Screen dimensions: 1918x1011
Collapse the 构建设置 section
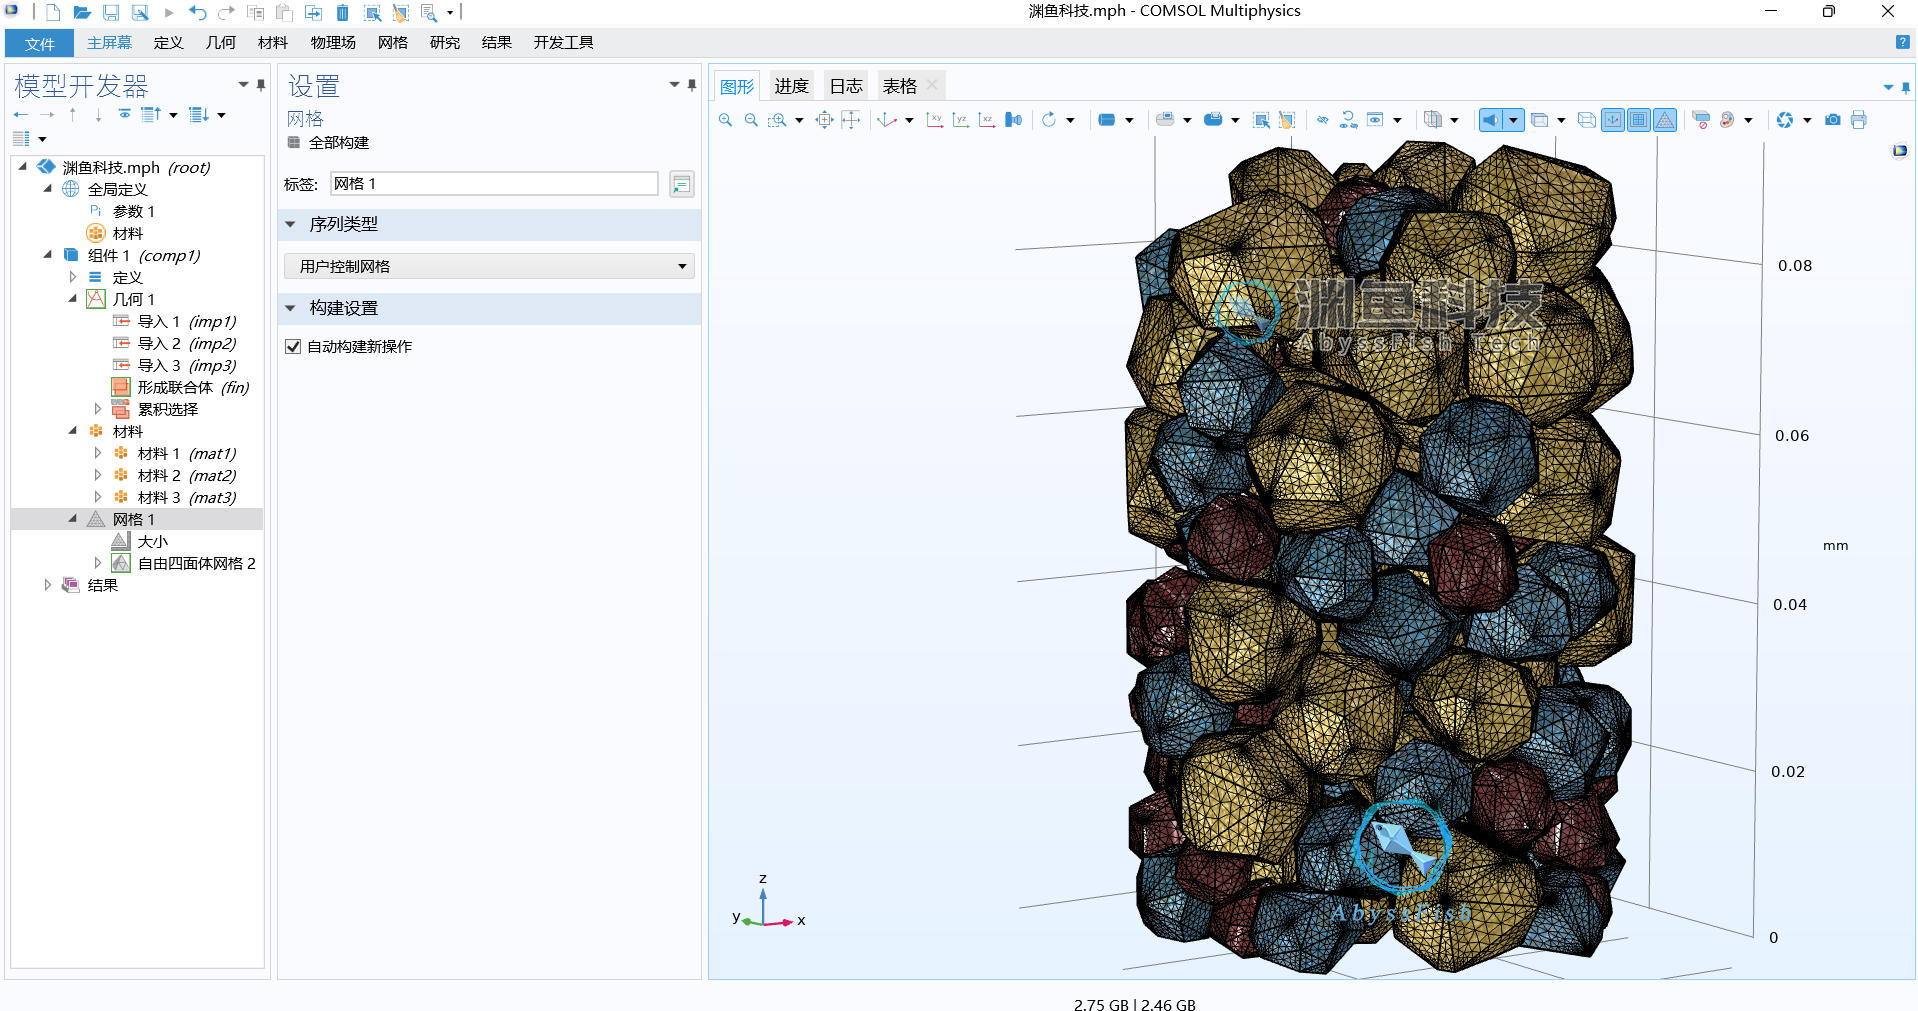click(291, 309)
